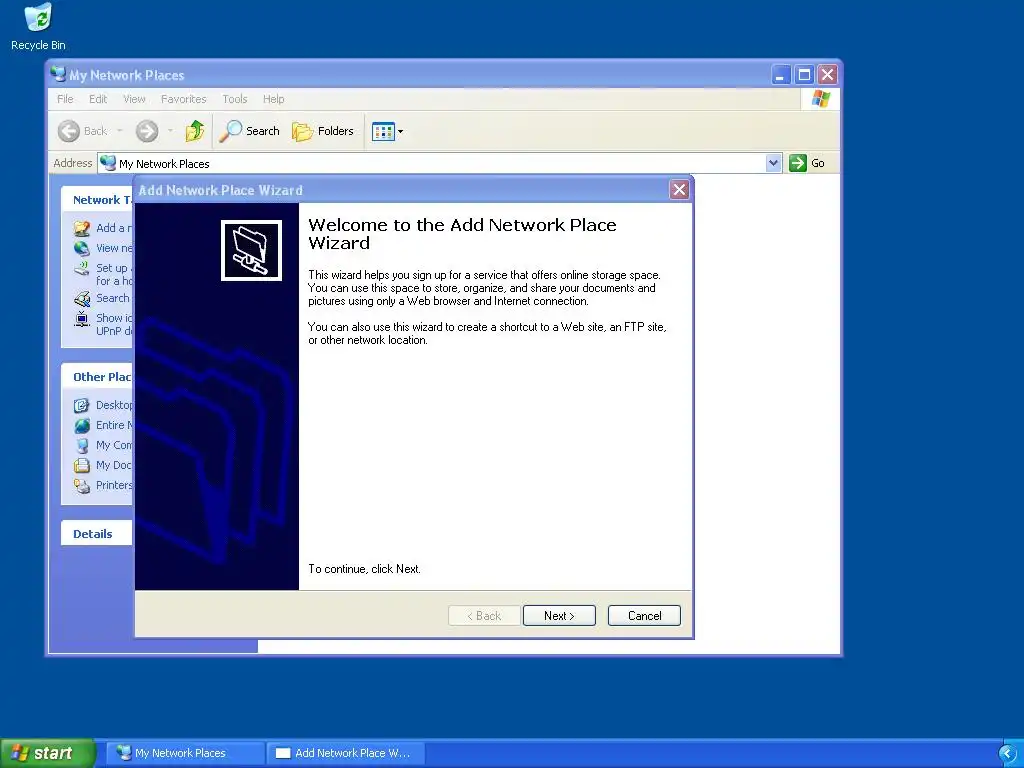Click the system tray expand arrow
Viewport: 1024px width, 768px height.
click(1008, 754)
